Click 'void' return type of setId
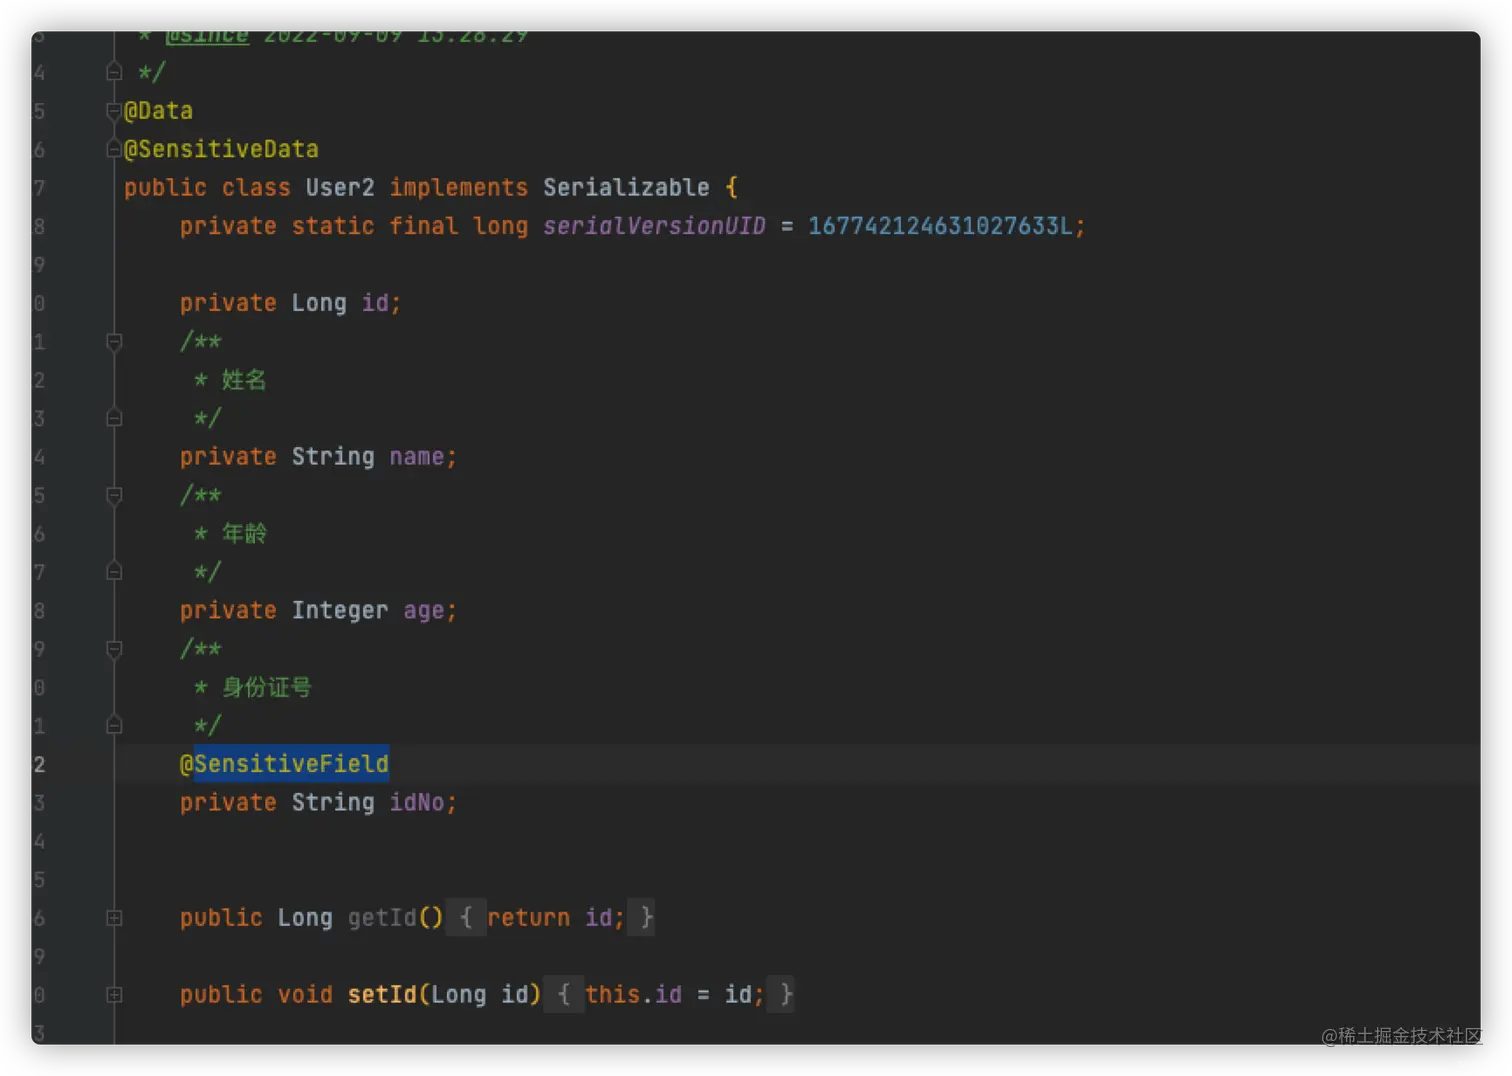Screen dimensions: 1512x1076 305,995
